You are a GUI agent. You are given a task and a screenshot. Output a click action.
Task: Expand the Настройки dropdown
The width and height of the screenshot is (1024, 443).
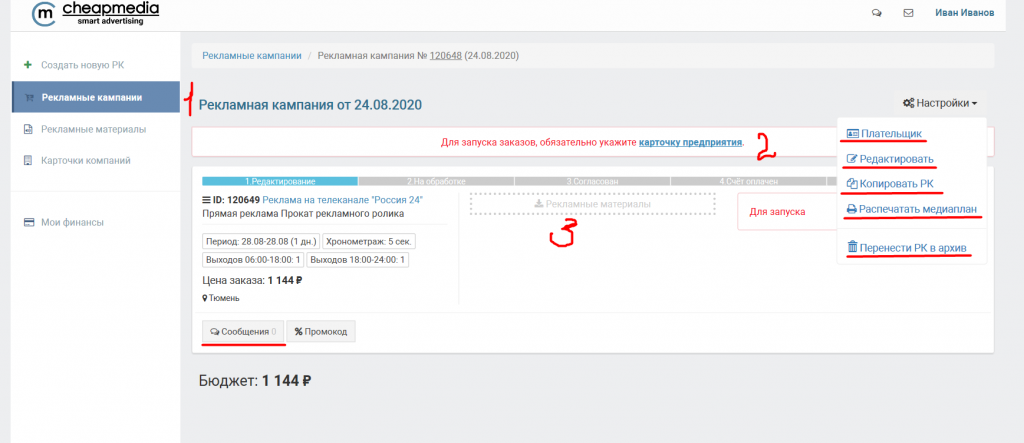point(939,102)
